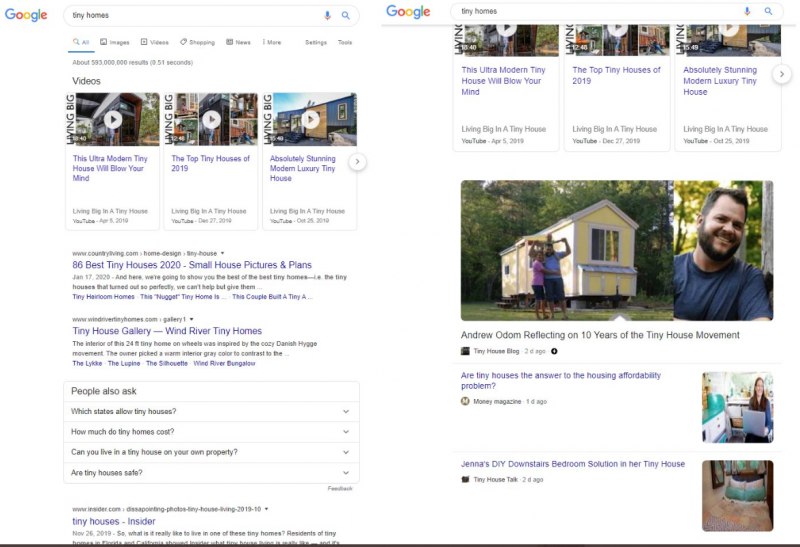
Task: Click the Feedback link below People also ask
Action: (340, 488)
